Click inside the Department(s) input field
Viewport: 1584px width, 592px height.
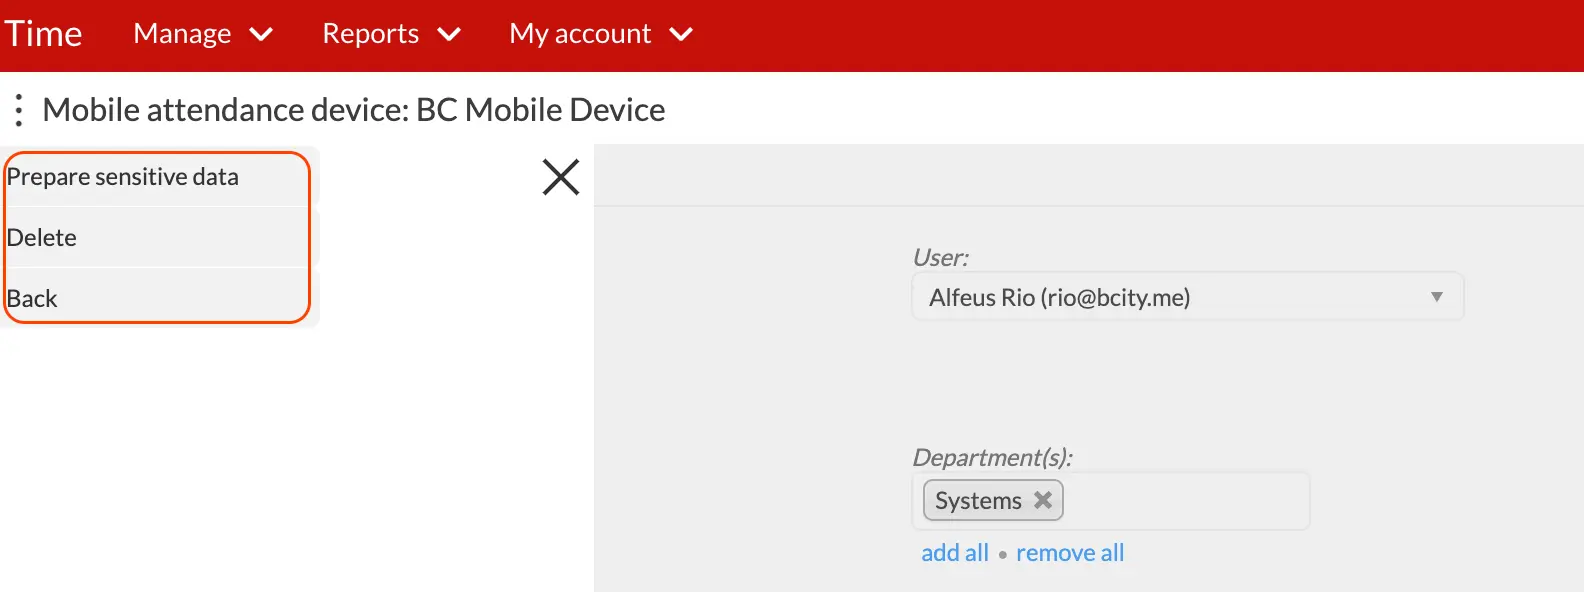(1185, 501)
